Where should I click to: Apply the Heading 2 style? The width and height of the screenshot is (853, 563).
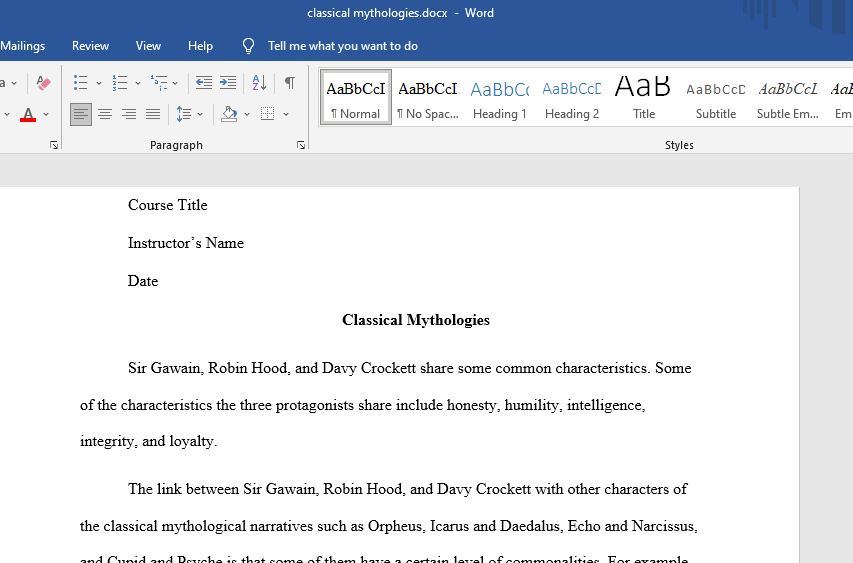point(572,97)
